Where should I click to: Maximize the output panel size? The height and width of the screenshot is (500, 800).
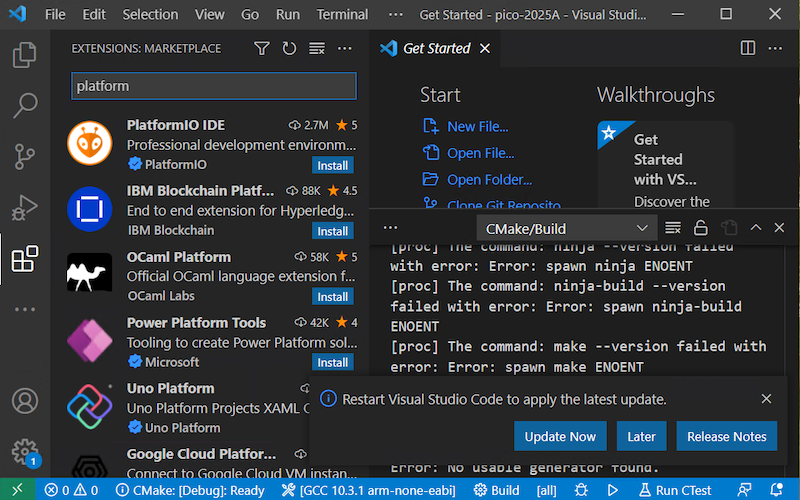coord(756,228)
